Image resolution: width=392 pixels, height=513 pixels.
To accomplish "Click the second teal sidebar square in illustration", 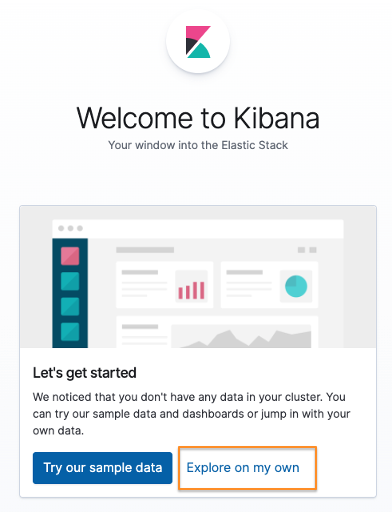I will [x=70, y=307].
